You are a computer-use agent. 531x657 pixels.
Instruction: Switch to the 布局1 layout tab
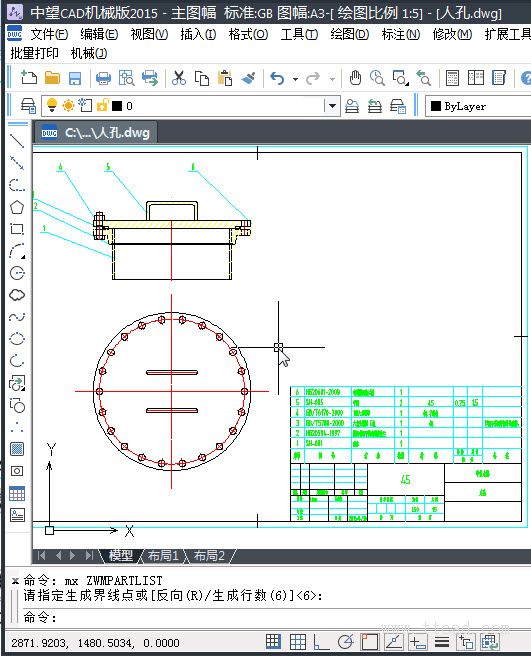coord(163,556)
